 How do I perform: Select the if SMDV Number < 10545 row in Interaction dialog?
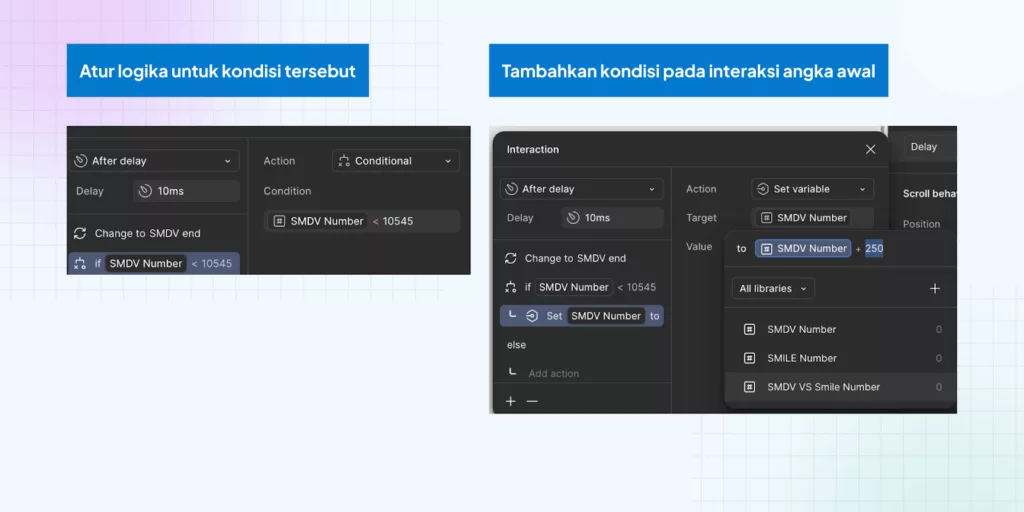click(581, 287)
